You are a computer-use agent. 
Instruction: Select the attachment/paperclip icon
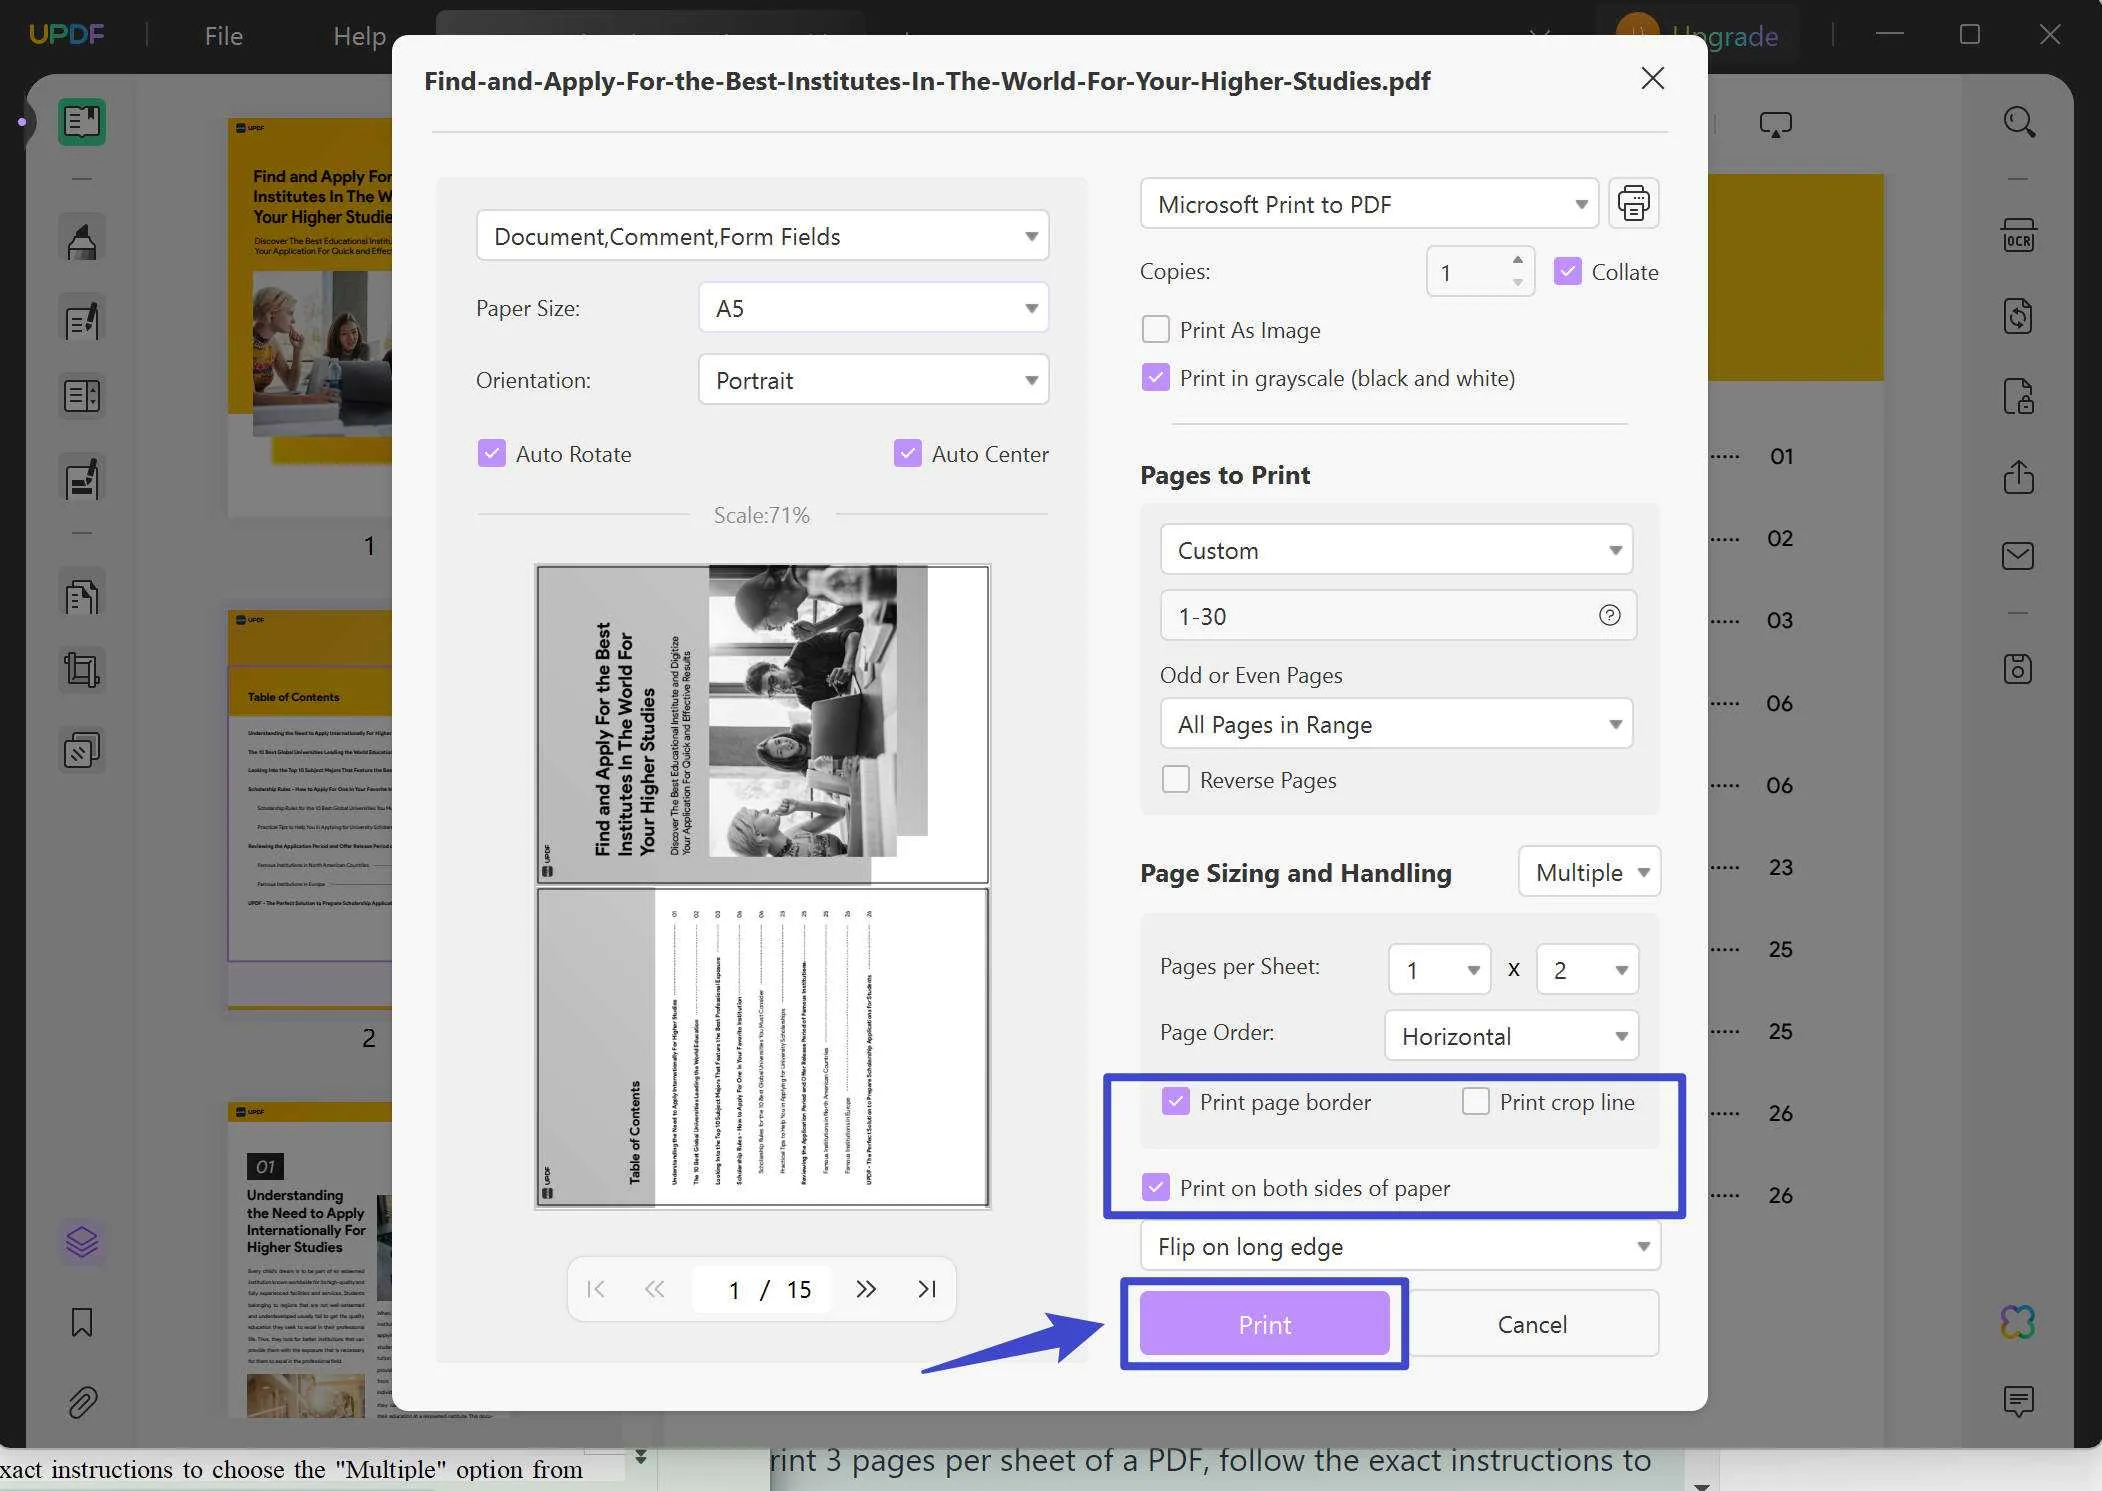tap(82, 1399)
